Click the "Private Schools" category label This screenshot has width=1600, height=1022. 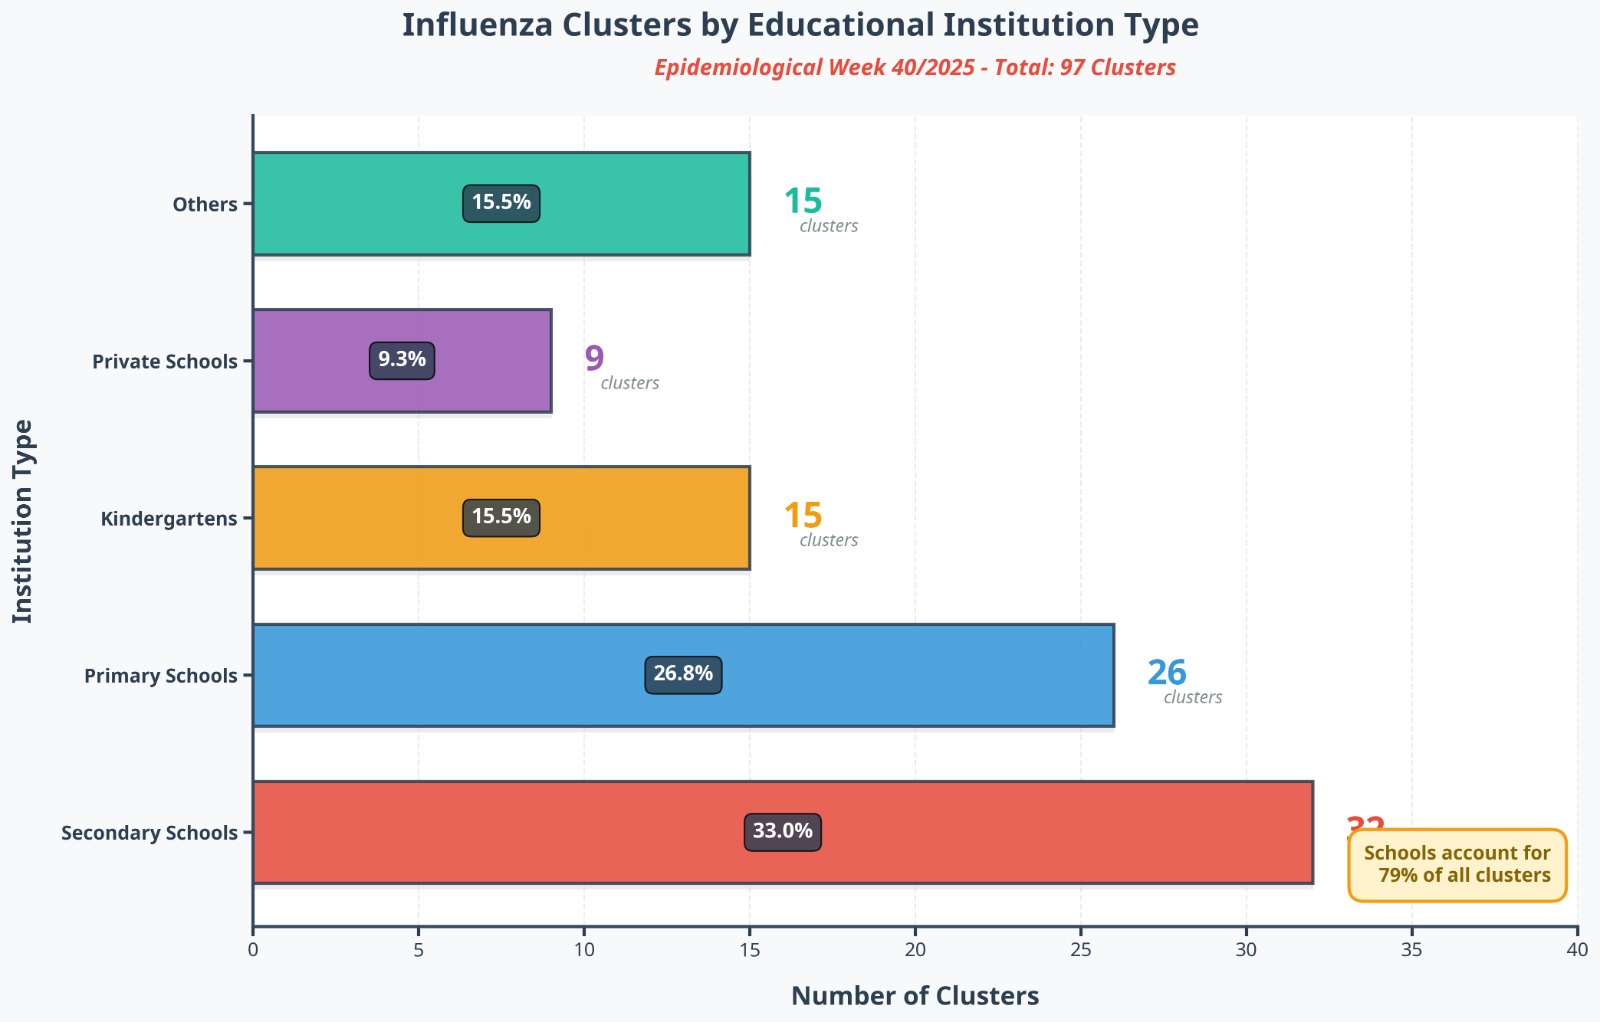click(165, 362)
